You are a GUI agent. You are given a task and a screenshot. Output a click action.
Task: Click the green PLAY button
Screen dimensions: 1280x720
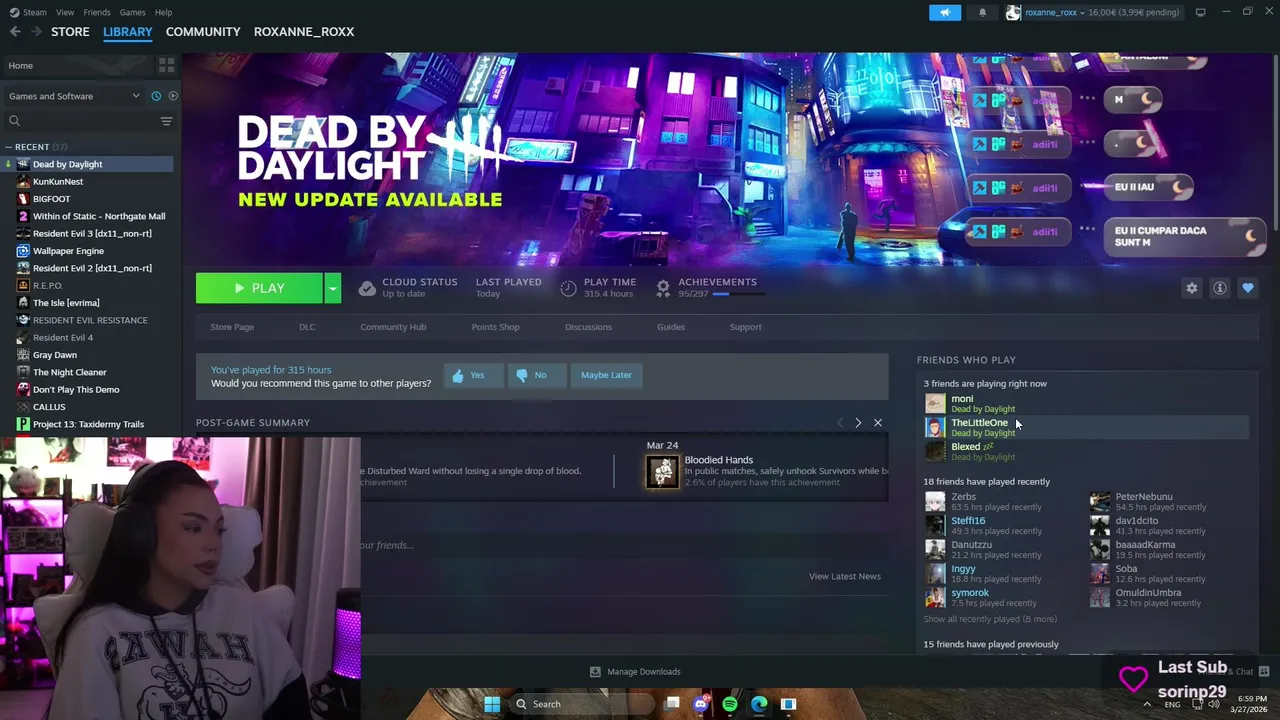pos(259,288)
